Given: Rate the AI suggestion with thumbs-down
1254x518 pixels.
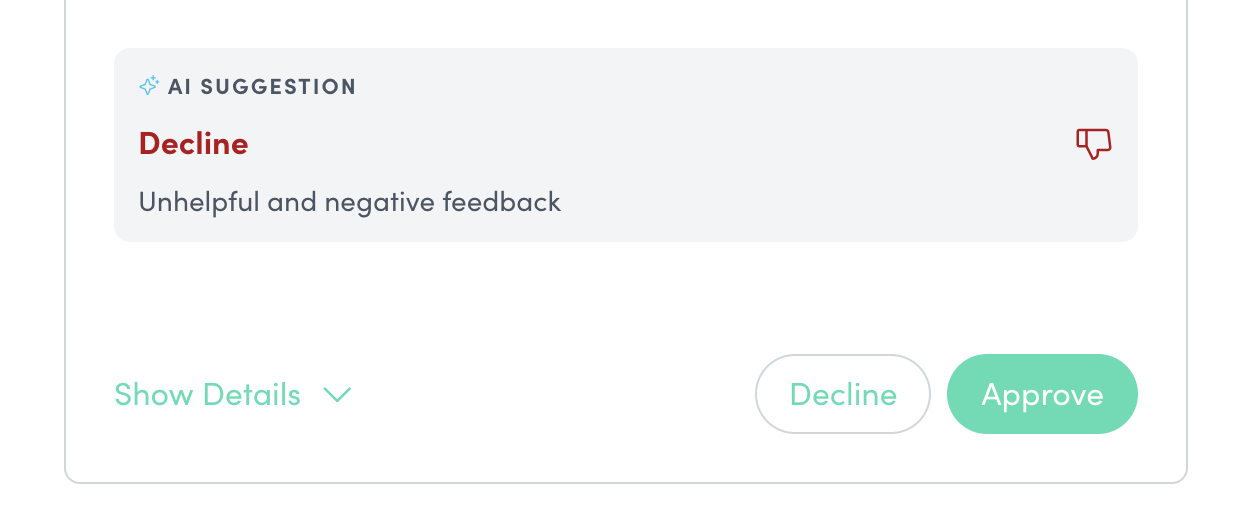Looking at the screenshot, I should point(1093,143).
